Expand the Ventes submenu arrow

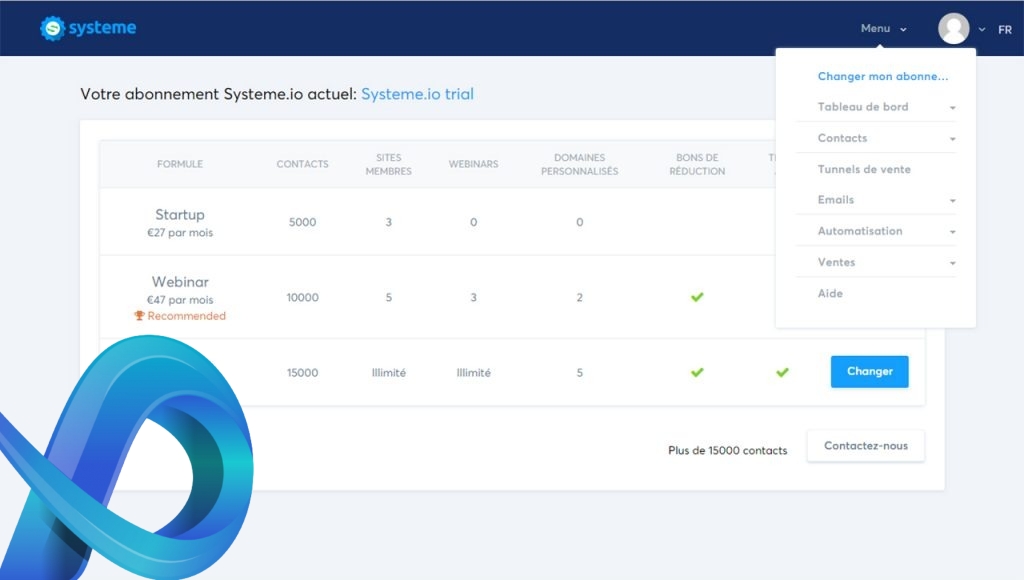(x=952, y=263)
